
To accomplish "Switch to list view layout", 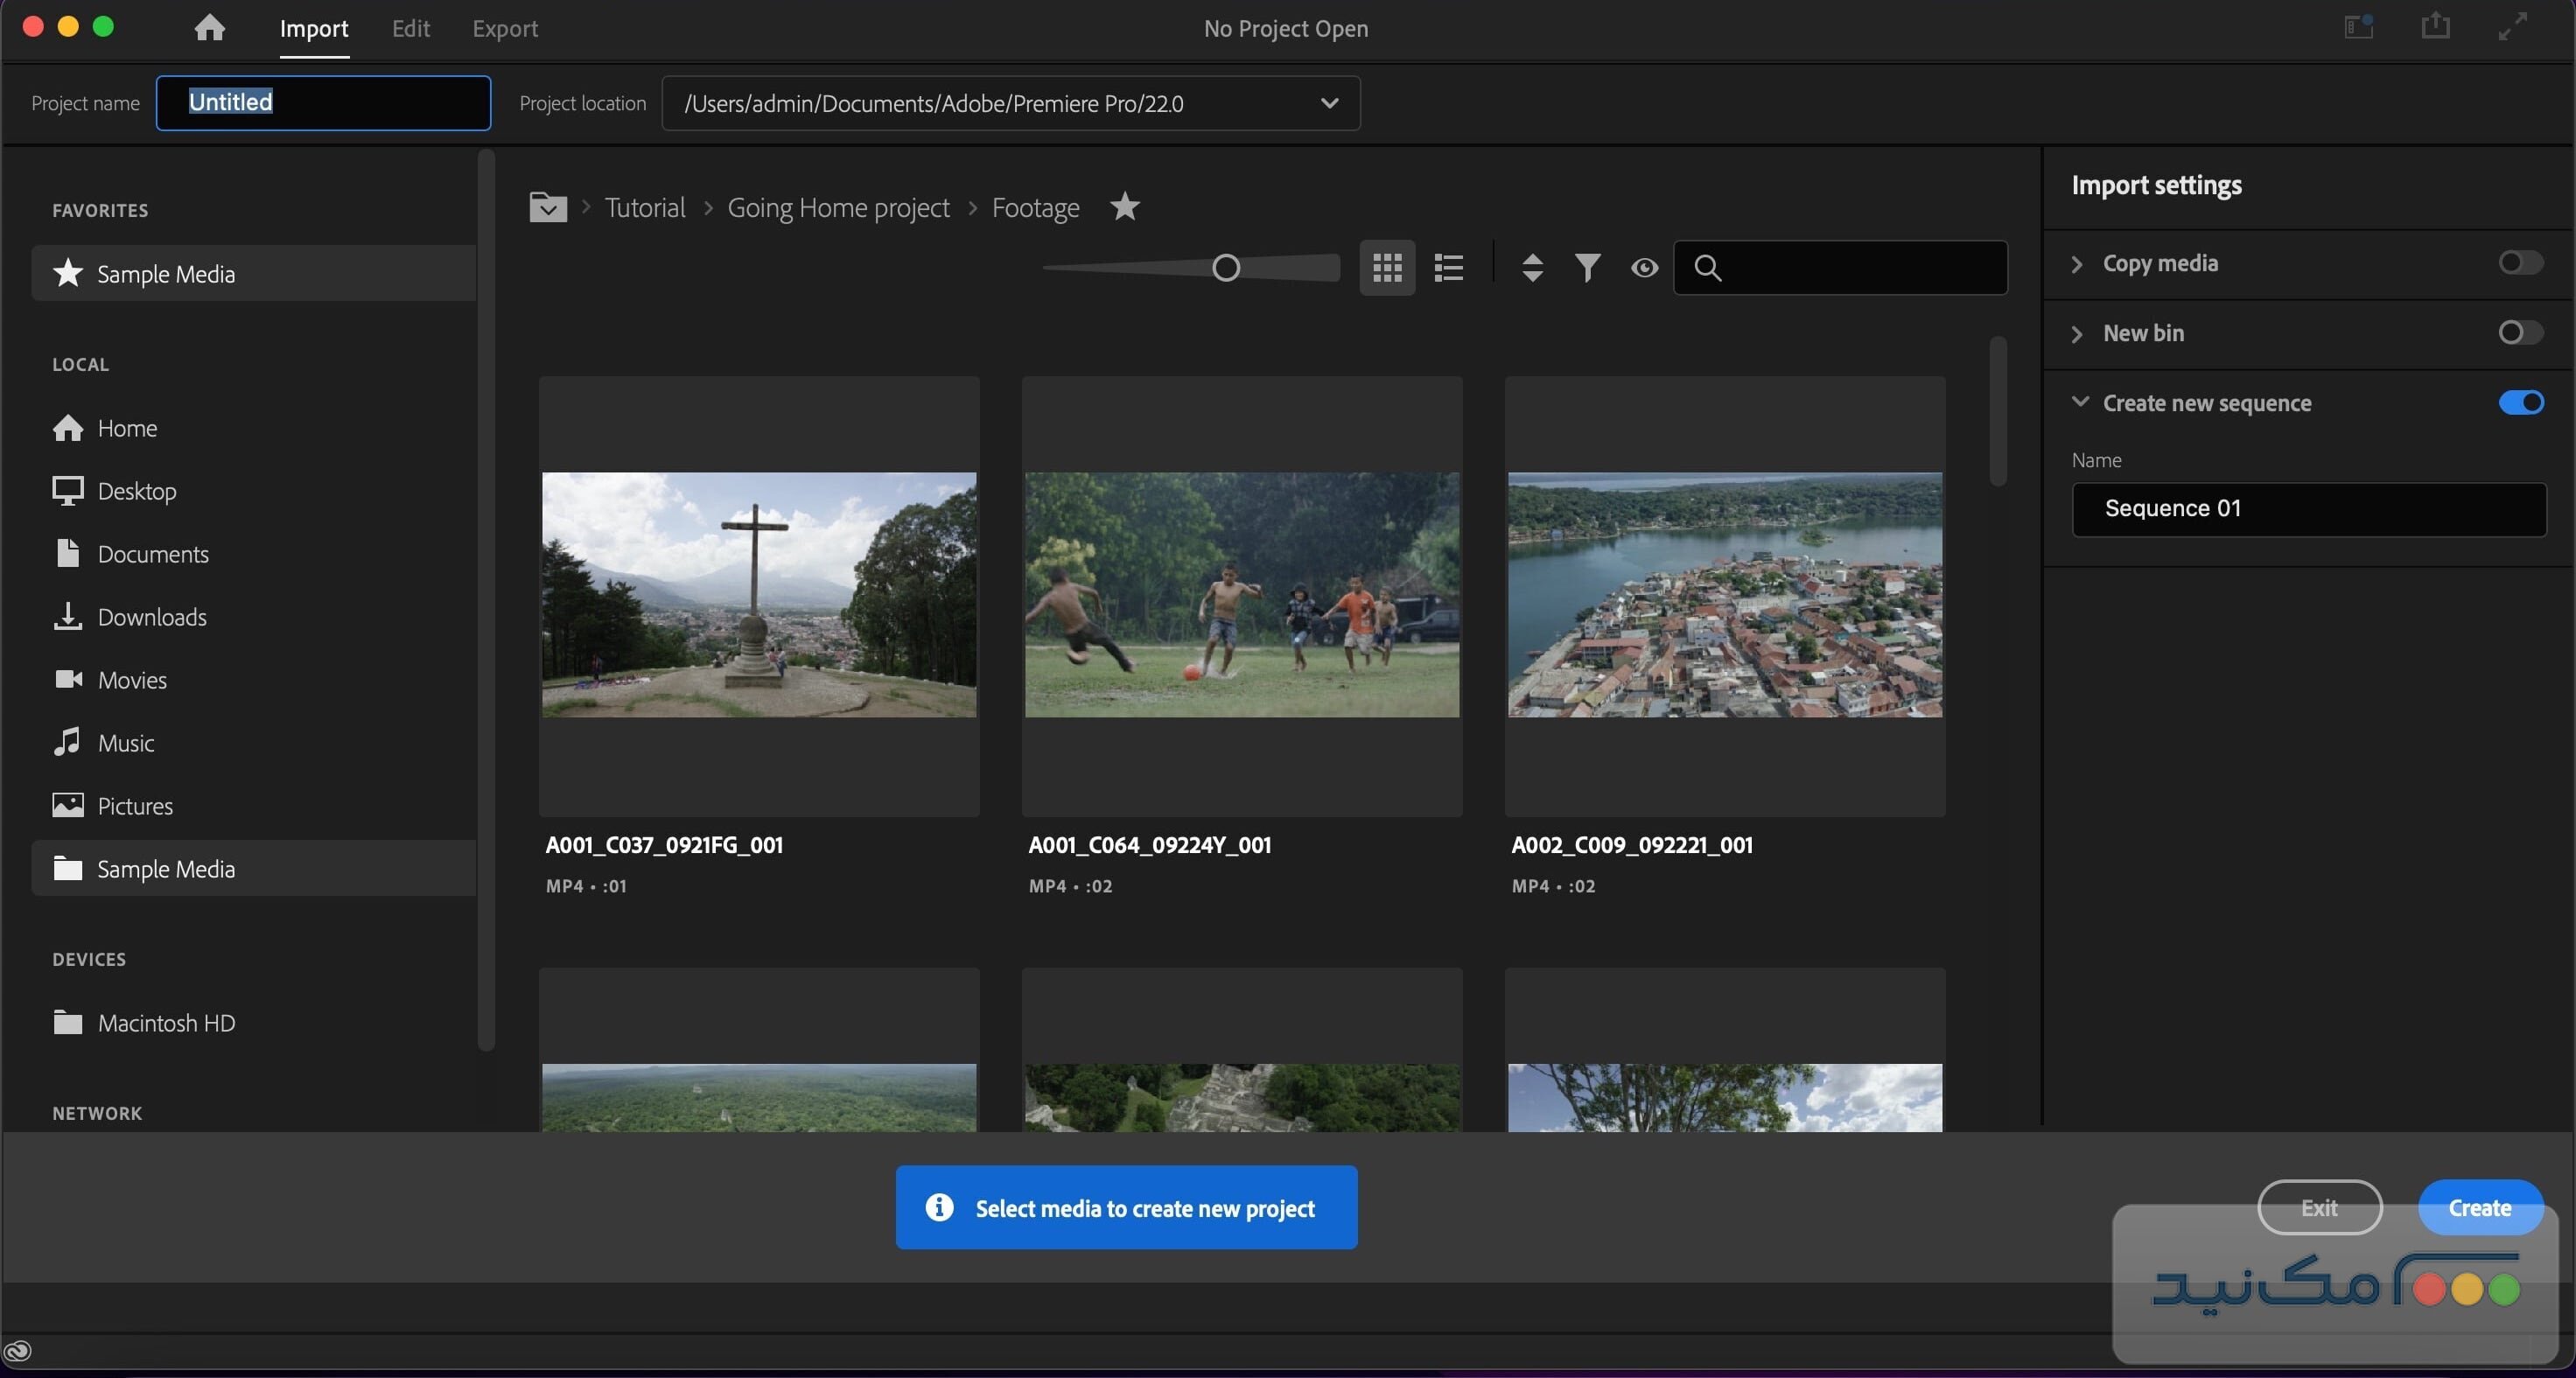I will point(1449,267).
